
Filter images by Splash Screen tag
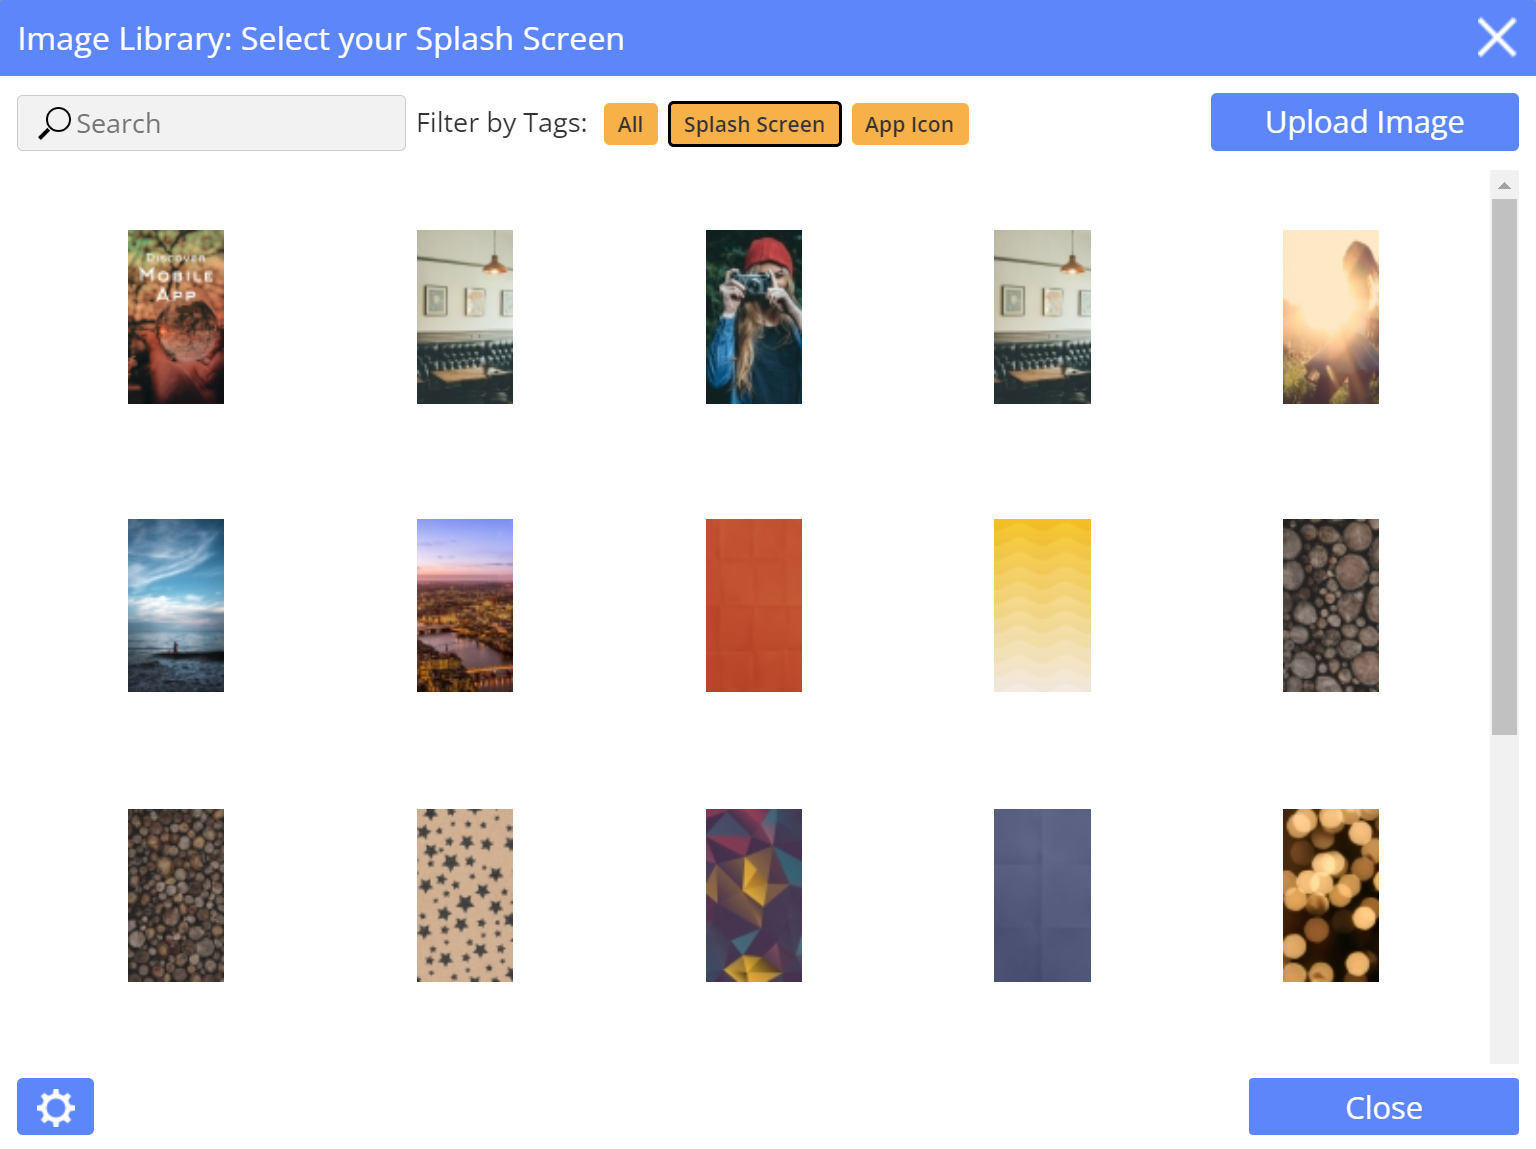pos(754,124)
